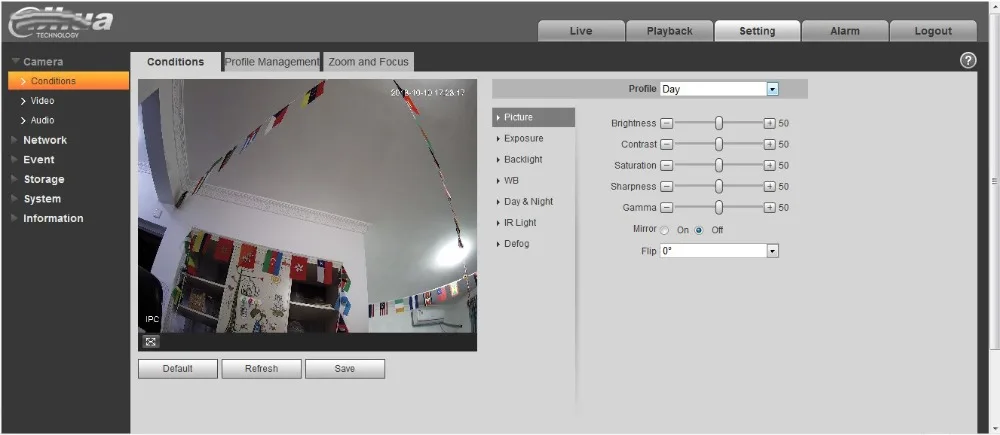Open the Profile Management tab
The height and width of the screenshot is (435, 1000).
pos(272,62)
